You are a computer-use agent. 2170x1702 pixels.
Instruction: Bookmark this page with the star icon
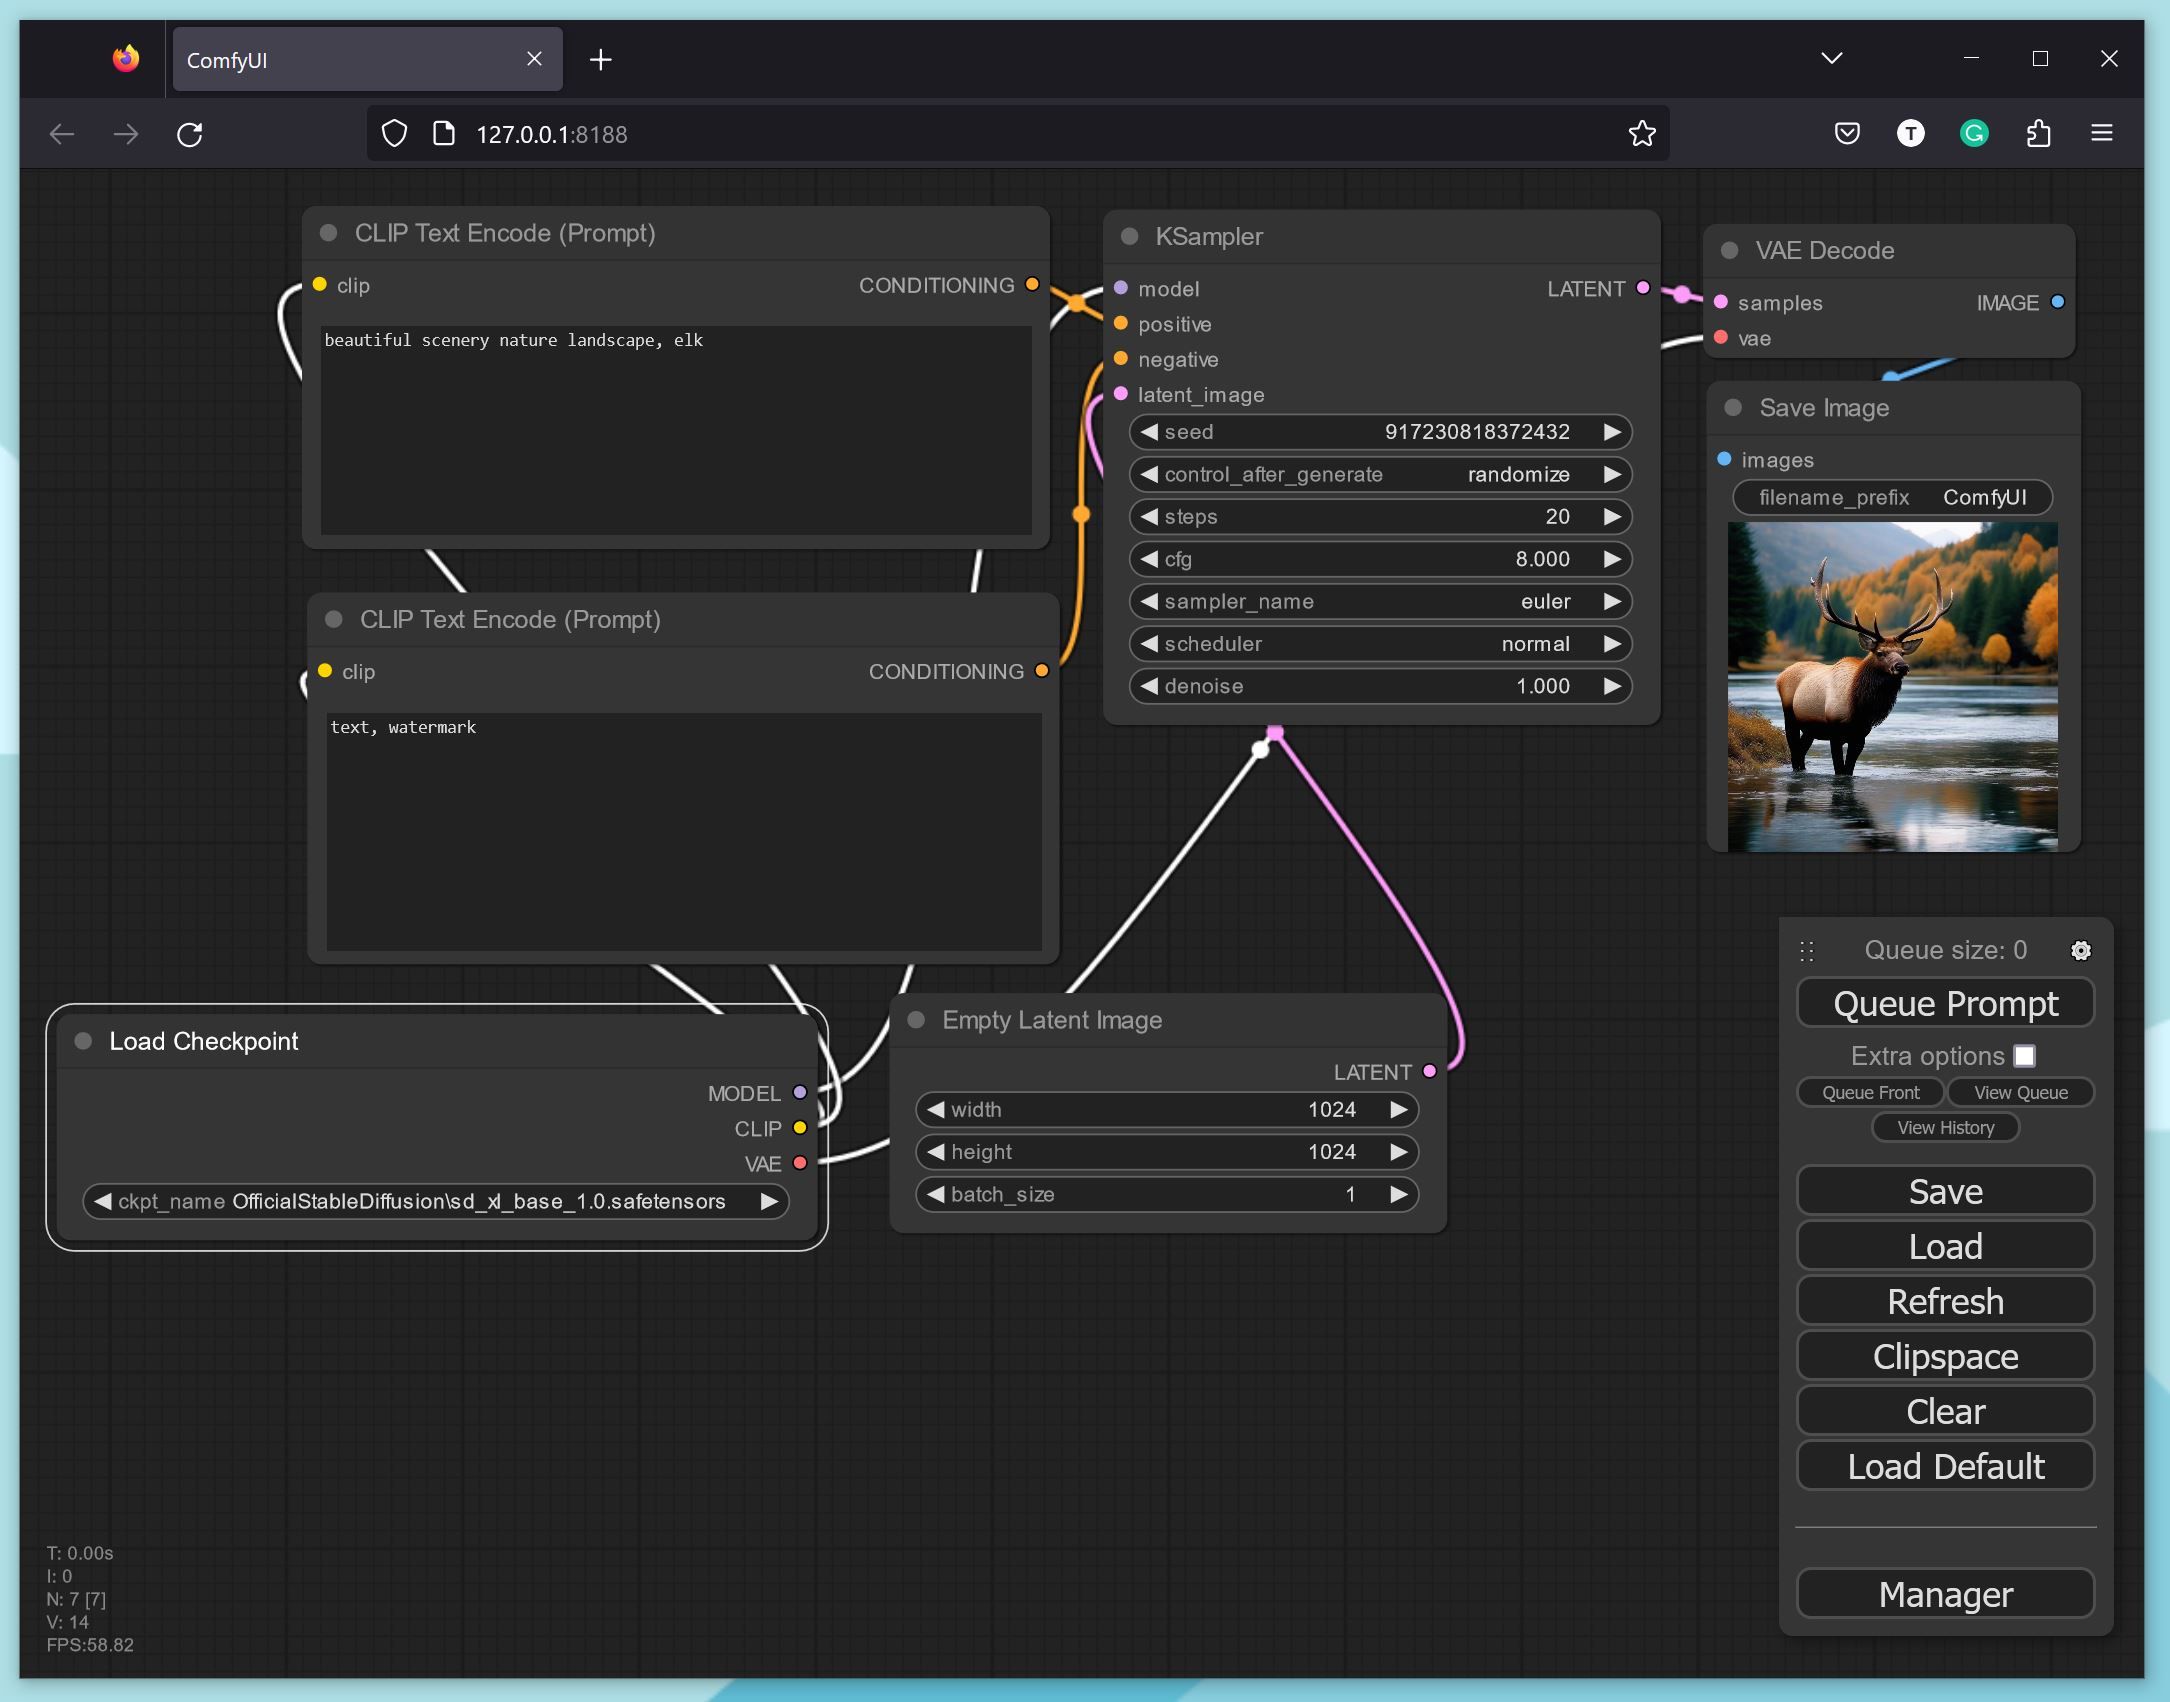pos(1641,134)
